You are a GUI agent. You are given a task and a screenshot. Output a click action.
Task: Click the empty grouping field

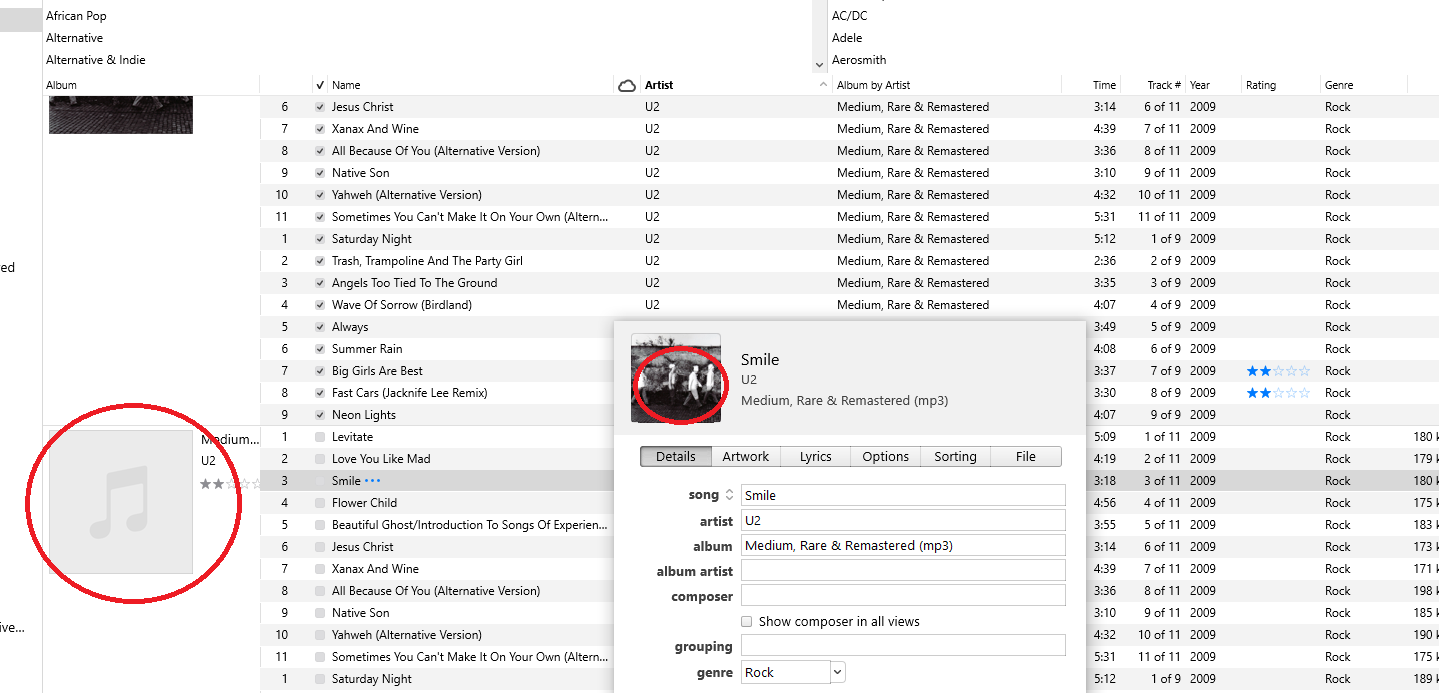[x=903, y=645]
